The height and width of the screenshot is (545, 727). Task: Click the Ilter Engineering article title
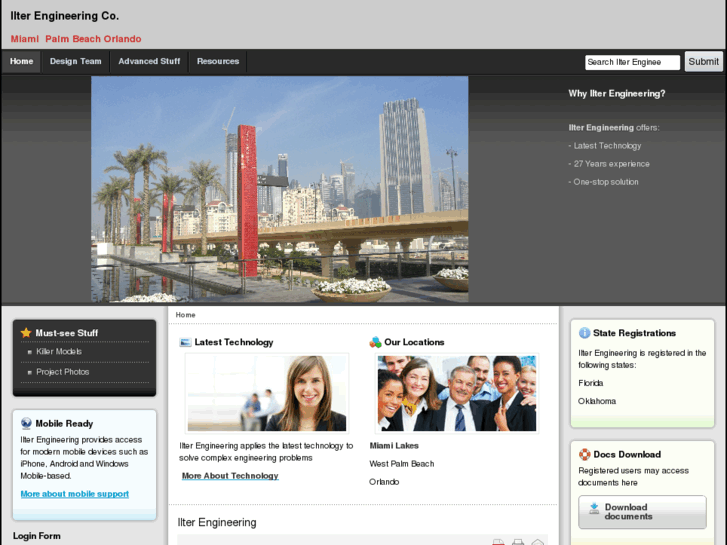coord(217,522)
